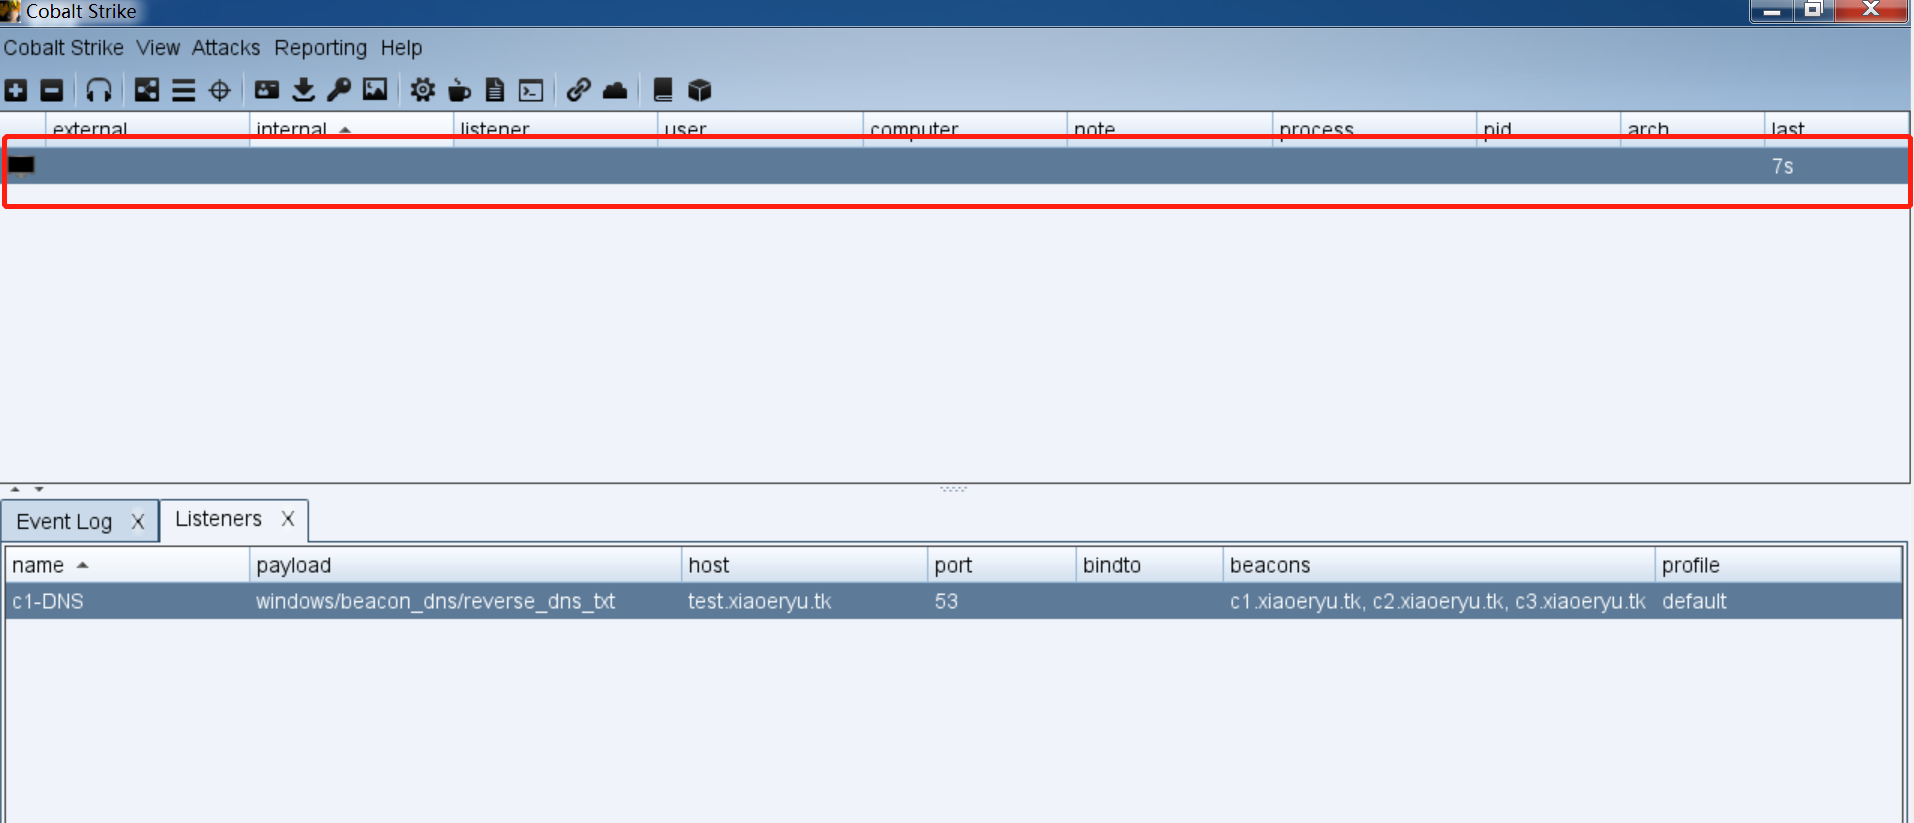The width and height of the screenshot is (1914, 823).
Task: Connect to a new team server
Action: [16, 91]
